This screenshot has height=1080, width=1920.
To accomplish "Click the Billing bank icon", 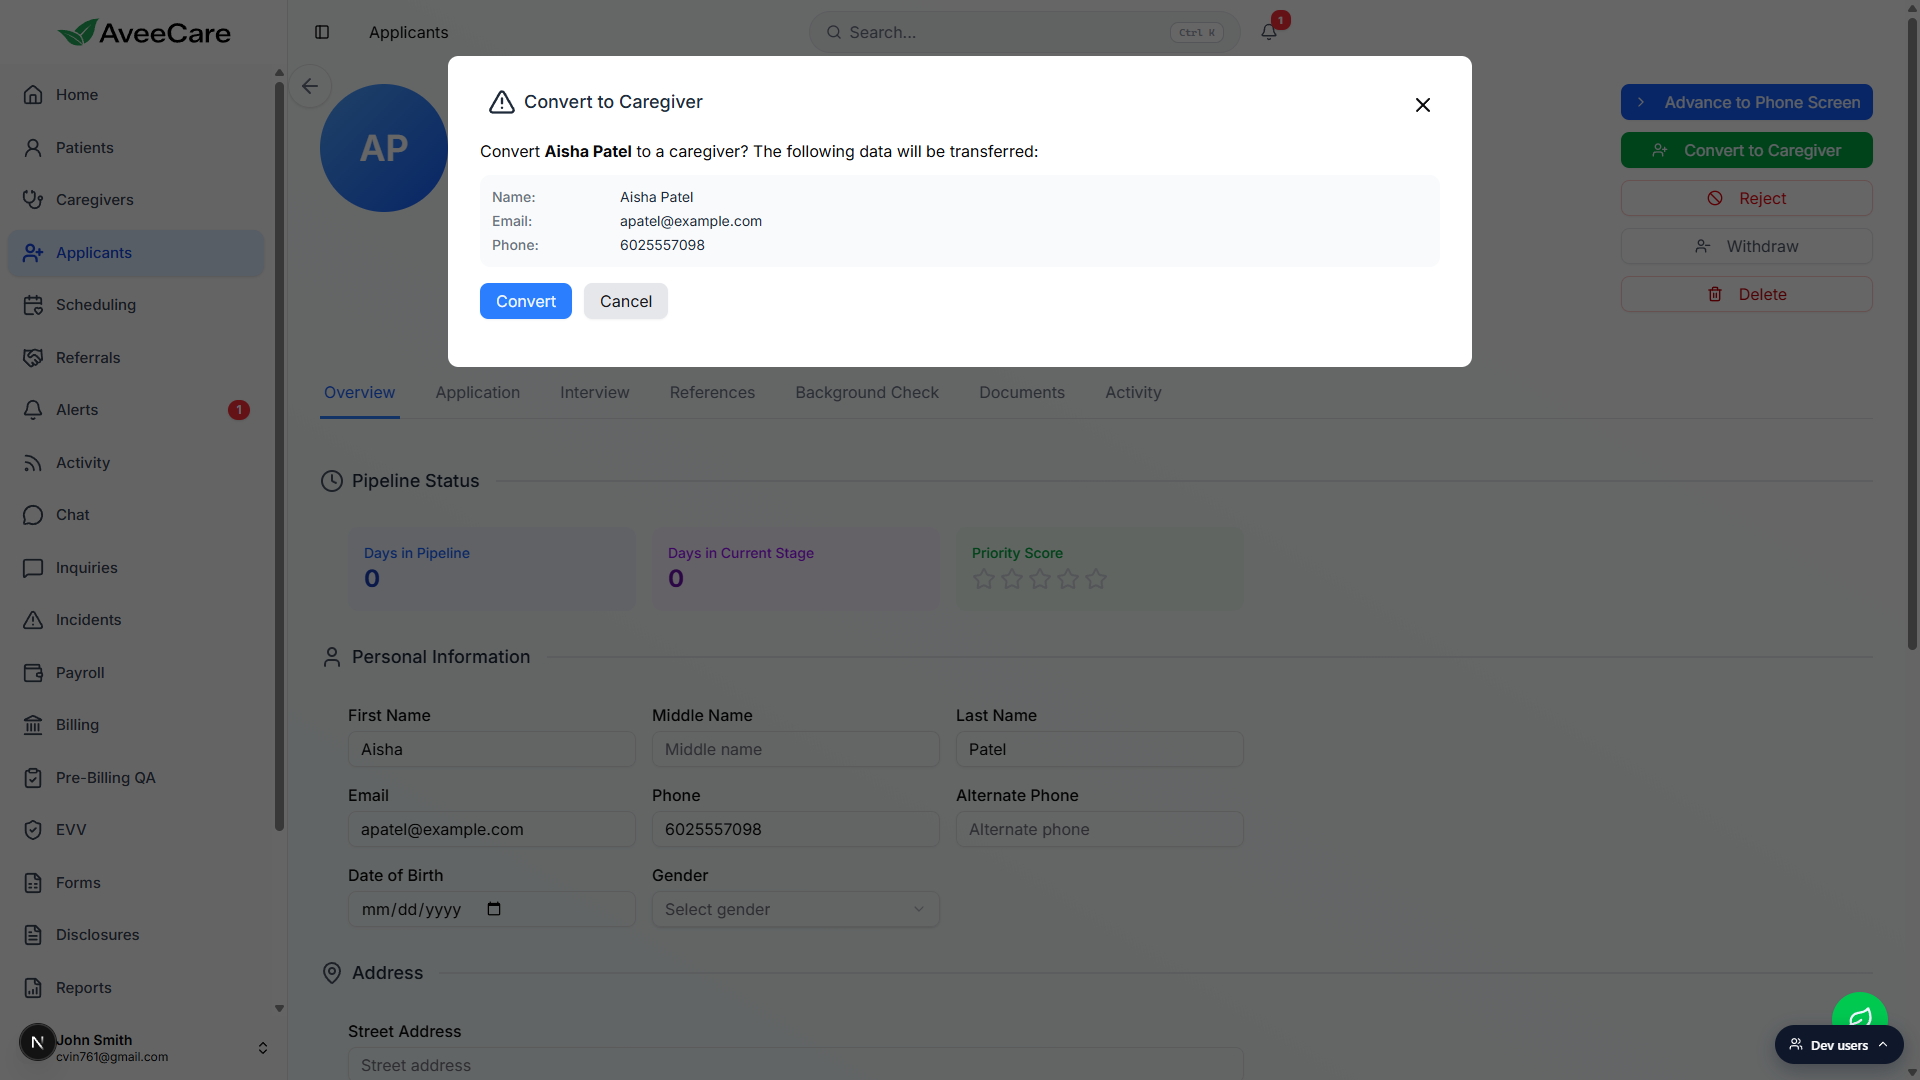I will coord(33,725).
